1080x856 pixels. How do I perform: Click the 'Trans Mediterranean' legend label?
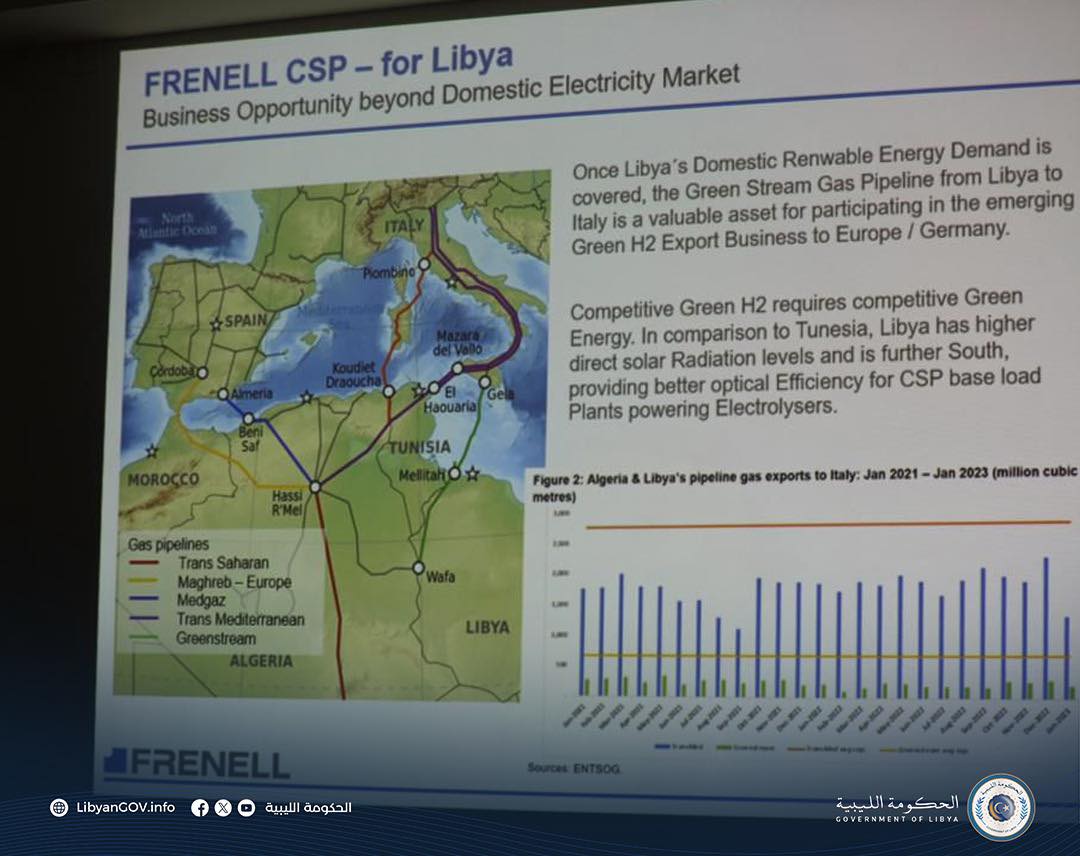240,619
